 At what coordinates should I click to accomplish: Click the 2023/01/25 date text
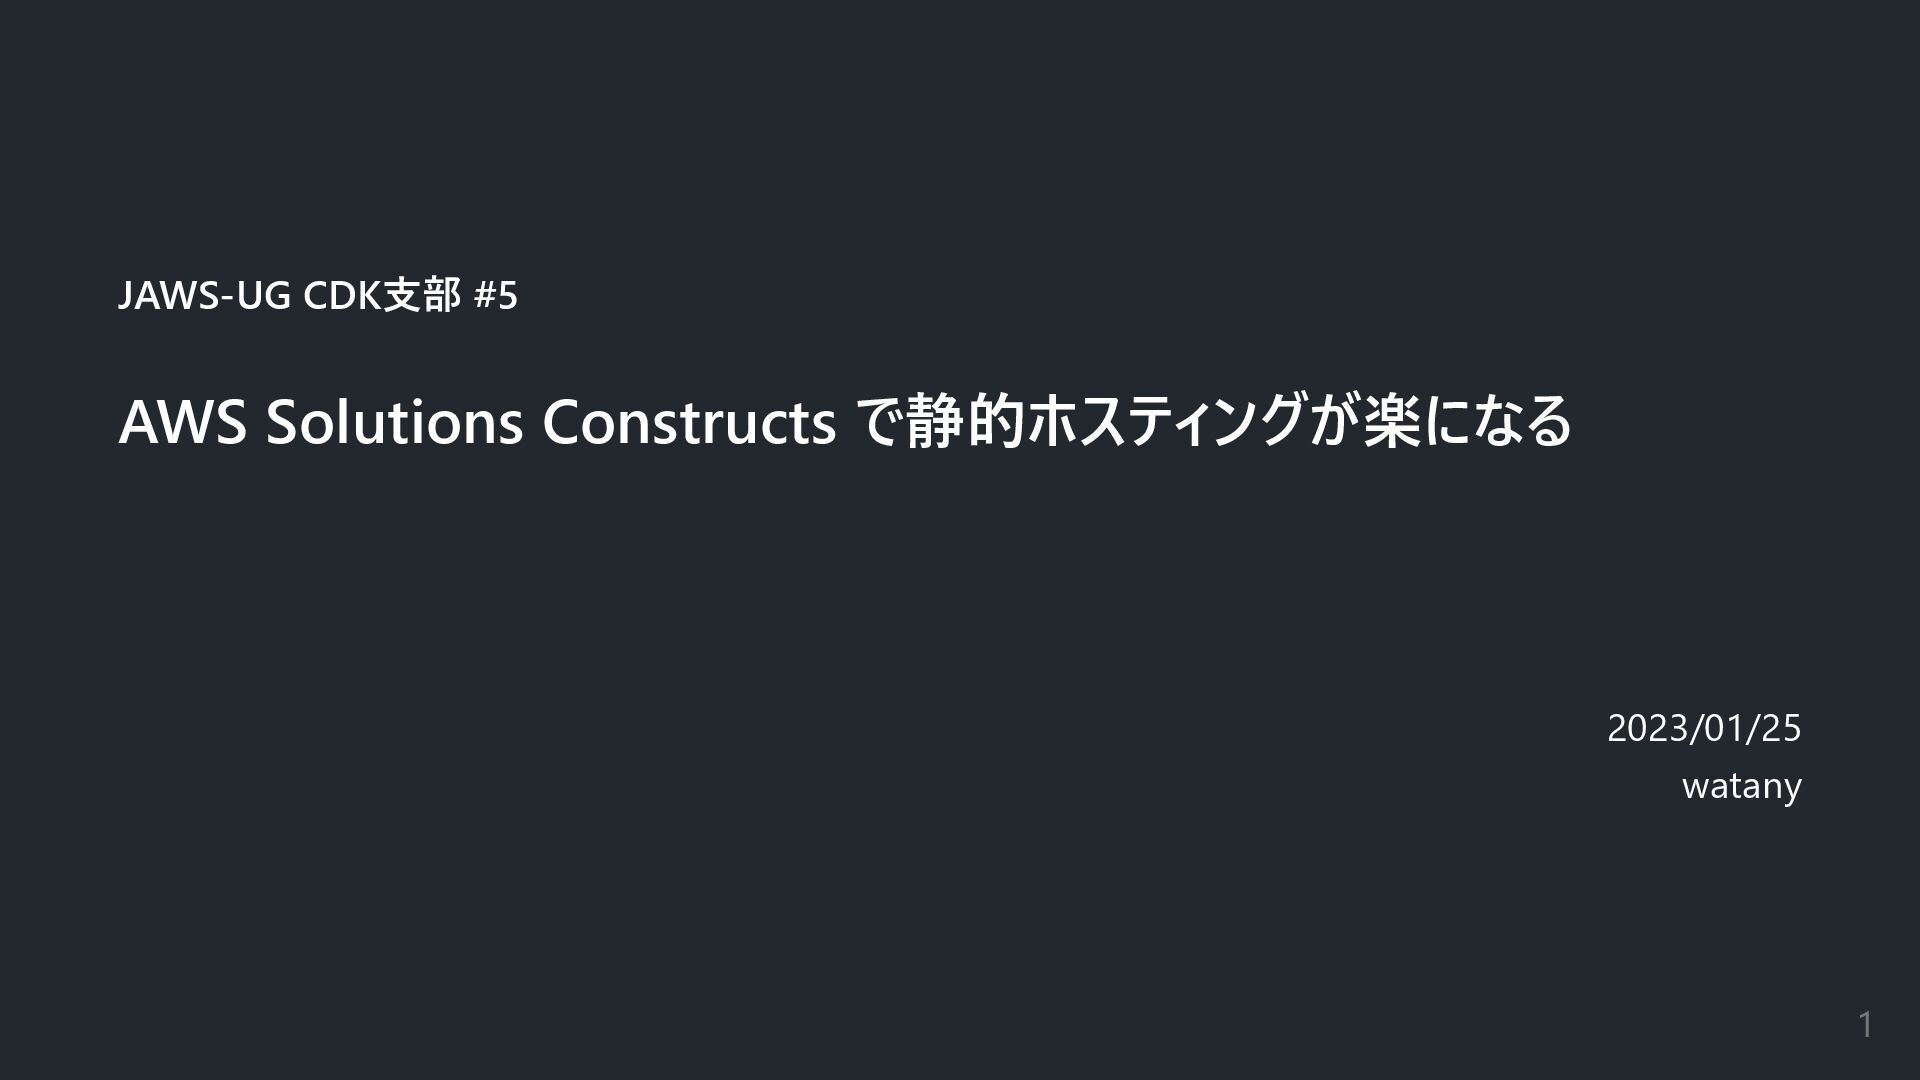[1704, 728]
